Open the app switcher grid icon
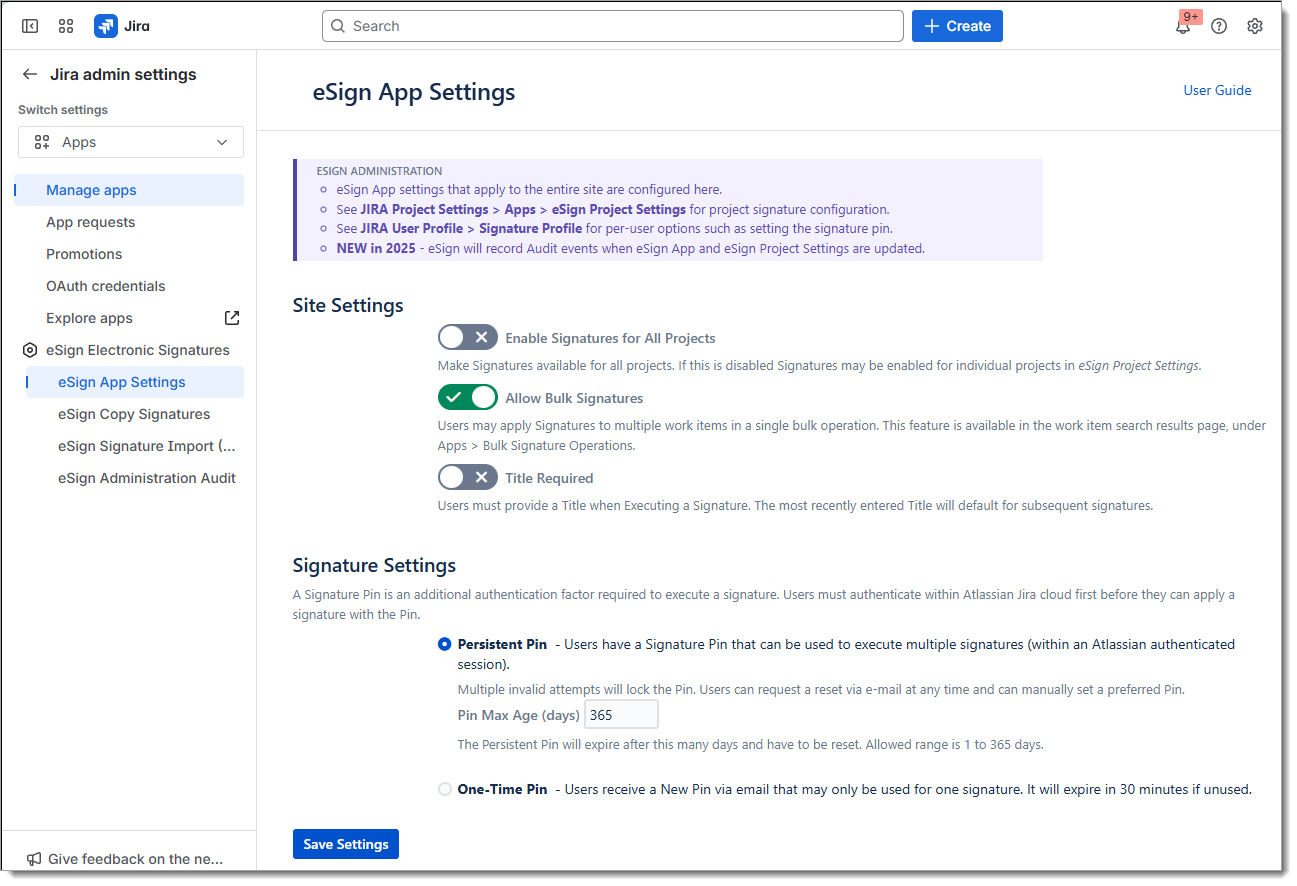1297x886 pixels. point(66,26)
